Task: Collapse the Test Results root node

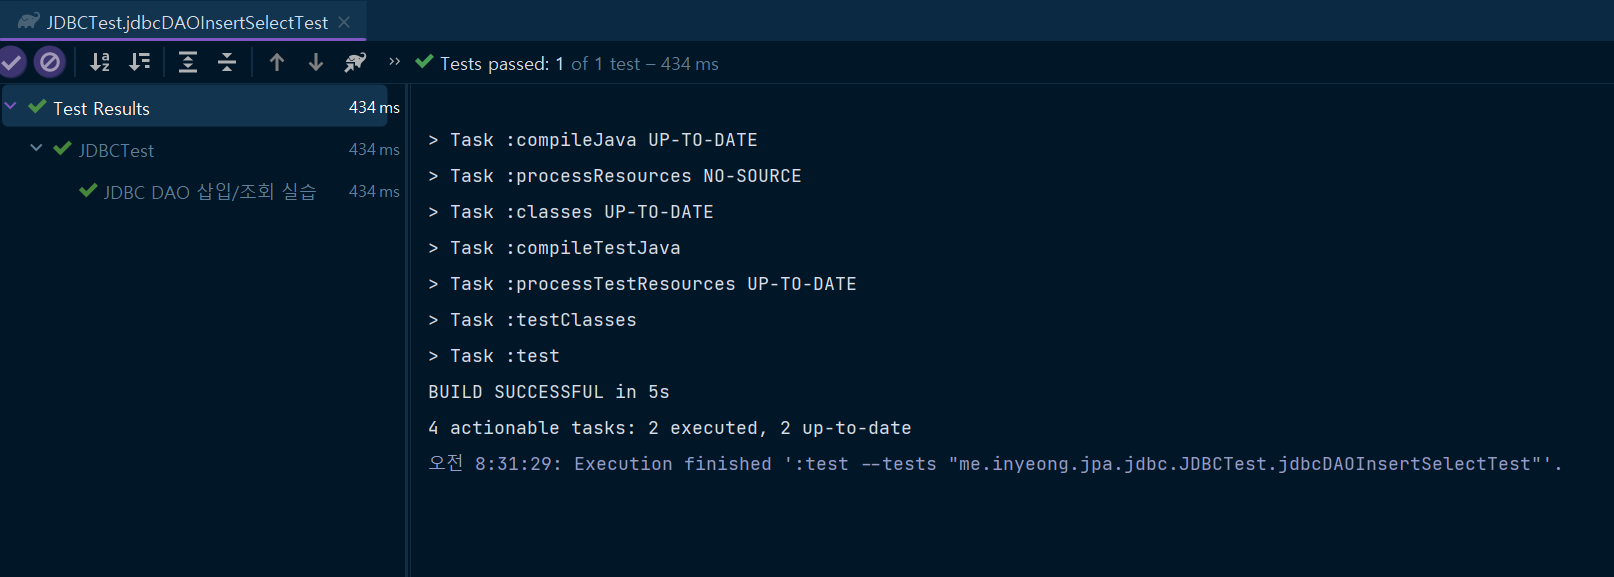Action: [x=11, y=106]
